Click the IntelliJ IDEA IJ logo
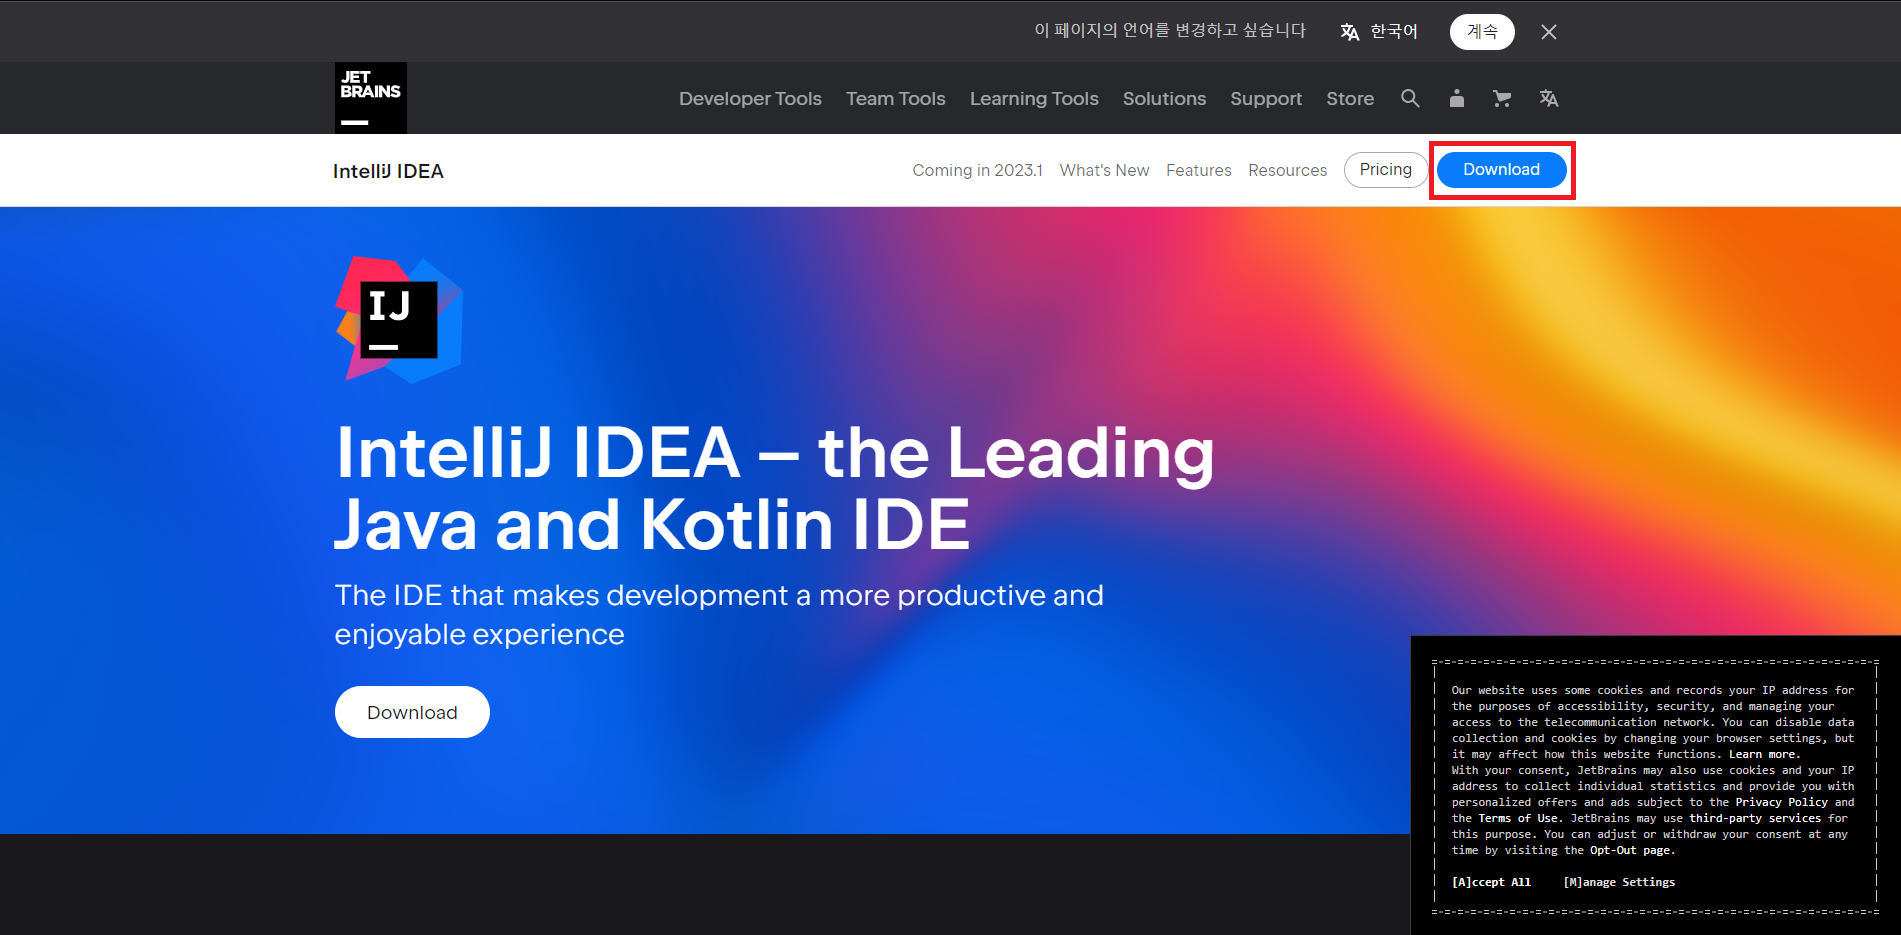1901x935 pixels. [x=399, y=320]
